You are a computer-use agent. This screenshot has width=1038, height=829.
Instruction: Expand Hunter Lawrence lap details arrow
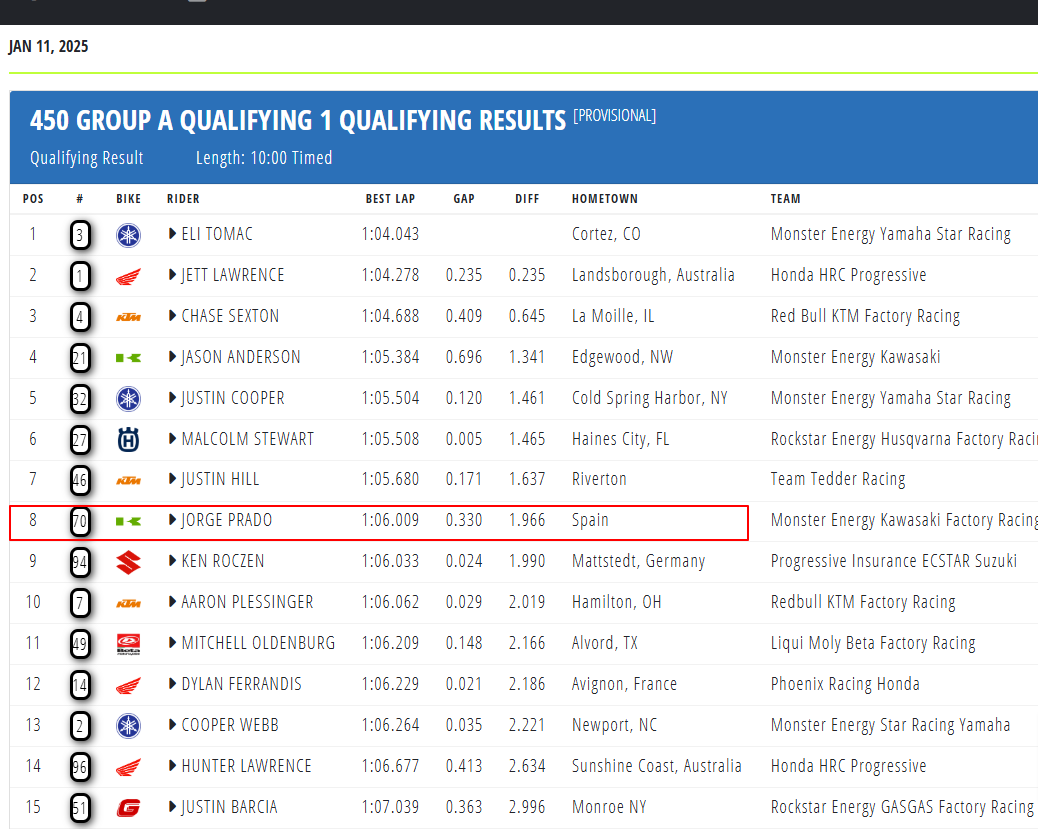(x=173, y=767)
